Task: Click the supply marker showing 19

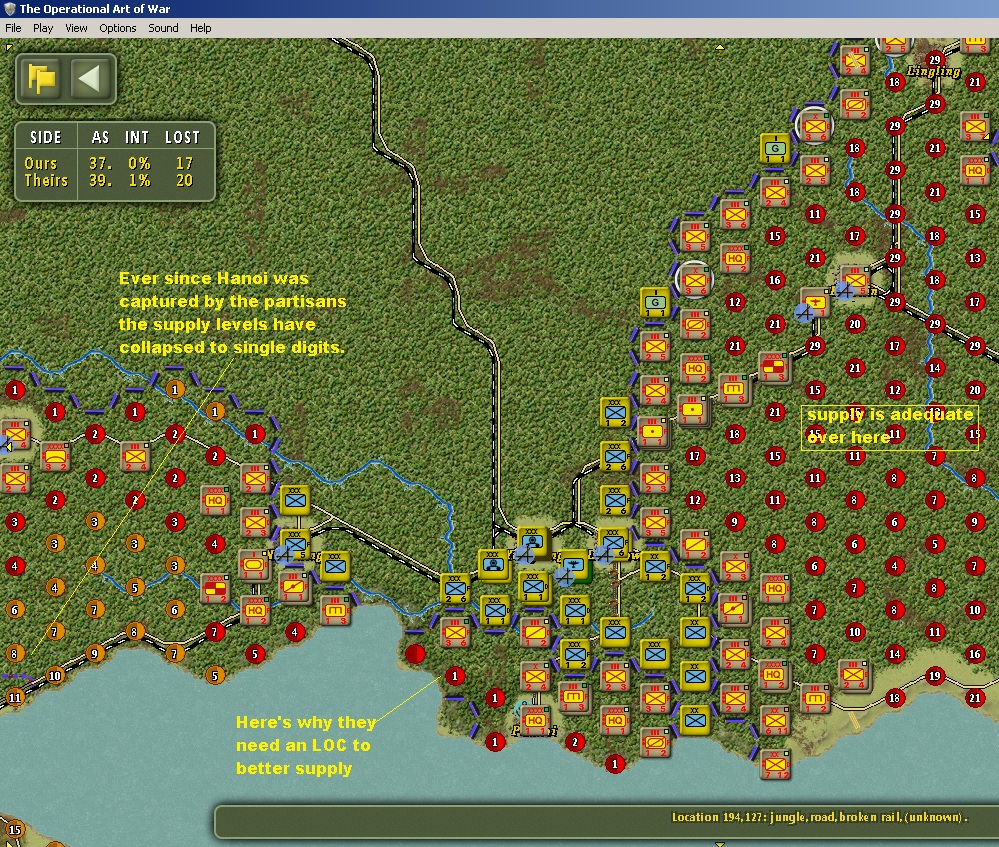Action: coord(935,676)
